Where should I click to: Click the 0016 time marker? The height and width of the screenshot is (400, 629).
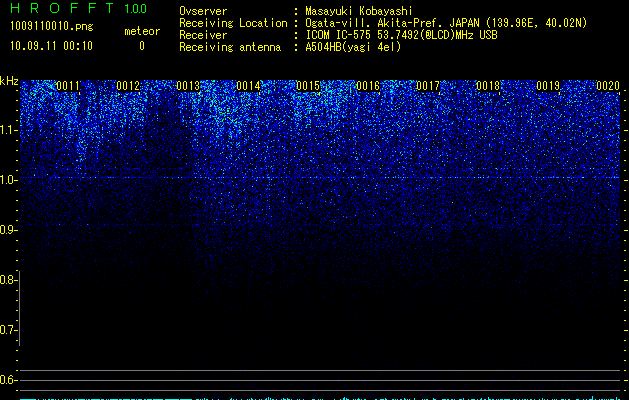point(368,86)
